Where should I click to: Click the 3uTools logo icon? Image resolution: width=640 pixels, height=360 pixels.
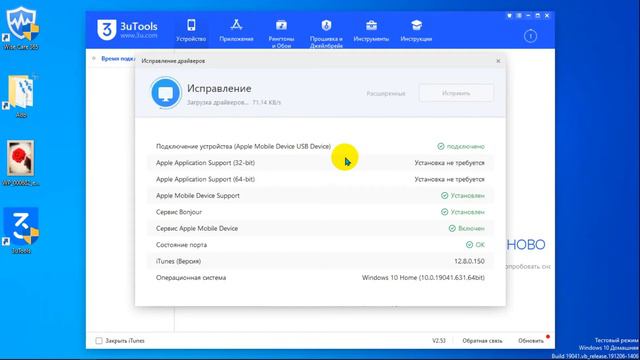(107, 30)
